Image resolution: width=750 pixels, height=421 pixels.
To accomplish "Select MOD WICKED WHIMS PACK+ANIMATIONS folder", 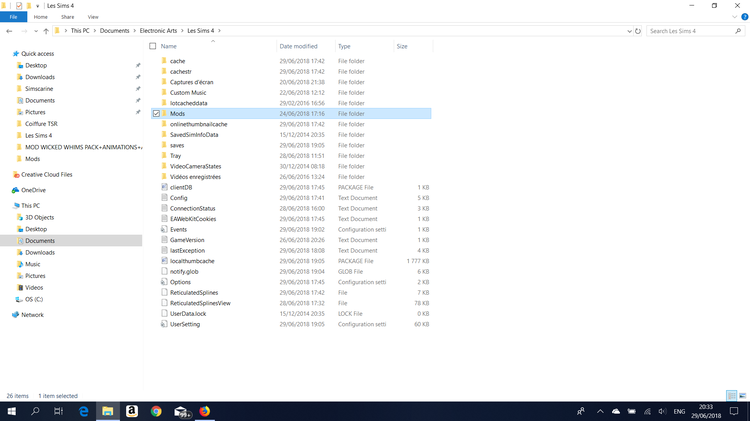I will pyautogui.click(x=83, y=147).
